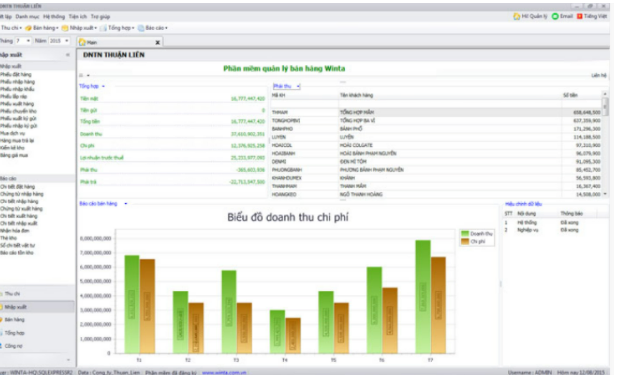Open the Danh mục menu
620x375 pixels.
(27, 17)
